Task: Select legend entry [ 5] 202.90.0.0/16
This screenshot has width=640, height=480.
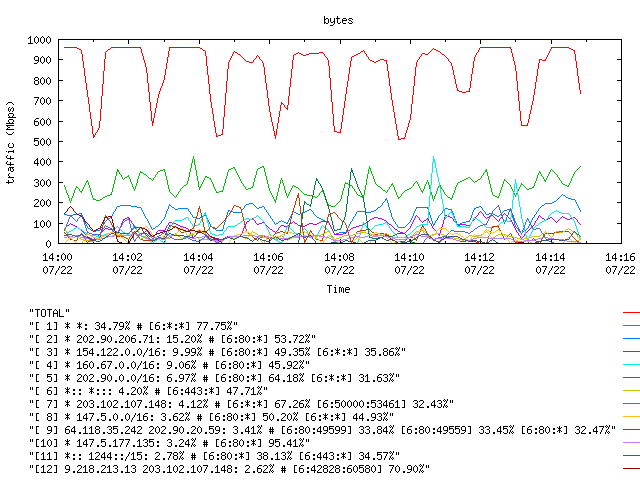Action: [214, 378]
